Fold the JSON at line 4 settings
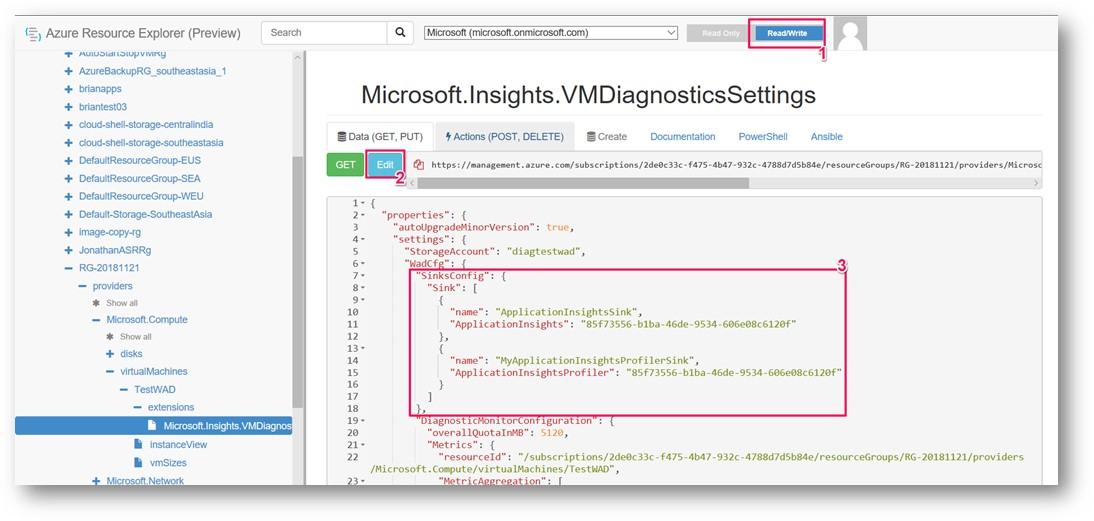The image size is (1094, 521). (364, 239)
